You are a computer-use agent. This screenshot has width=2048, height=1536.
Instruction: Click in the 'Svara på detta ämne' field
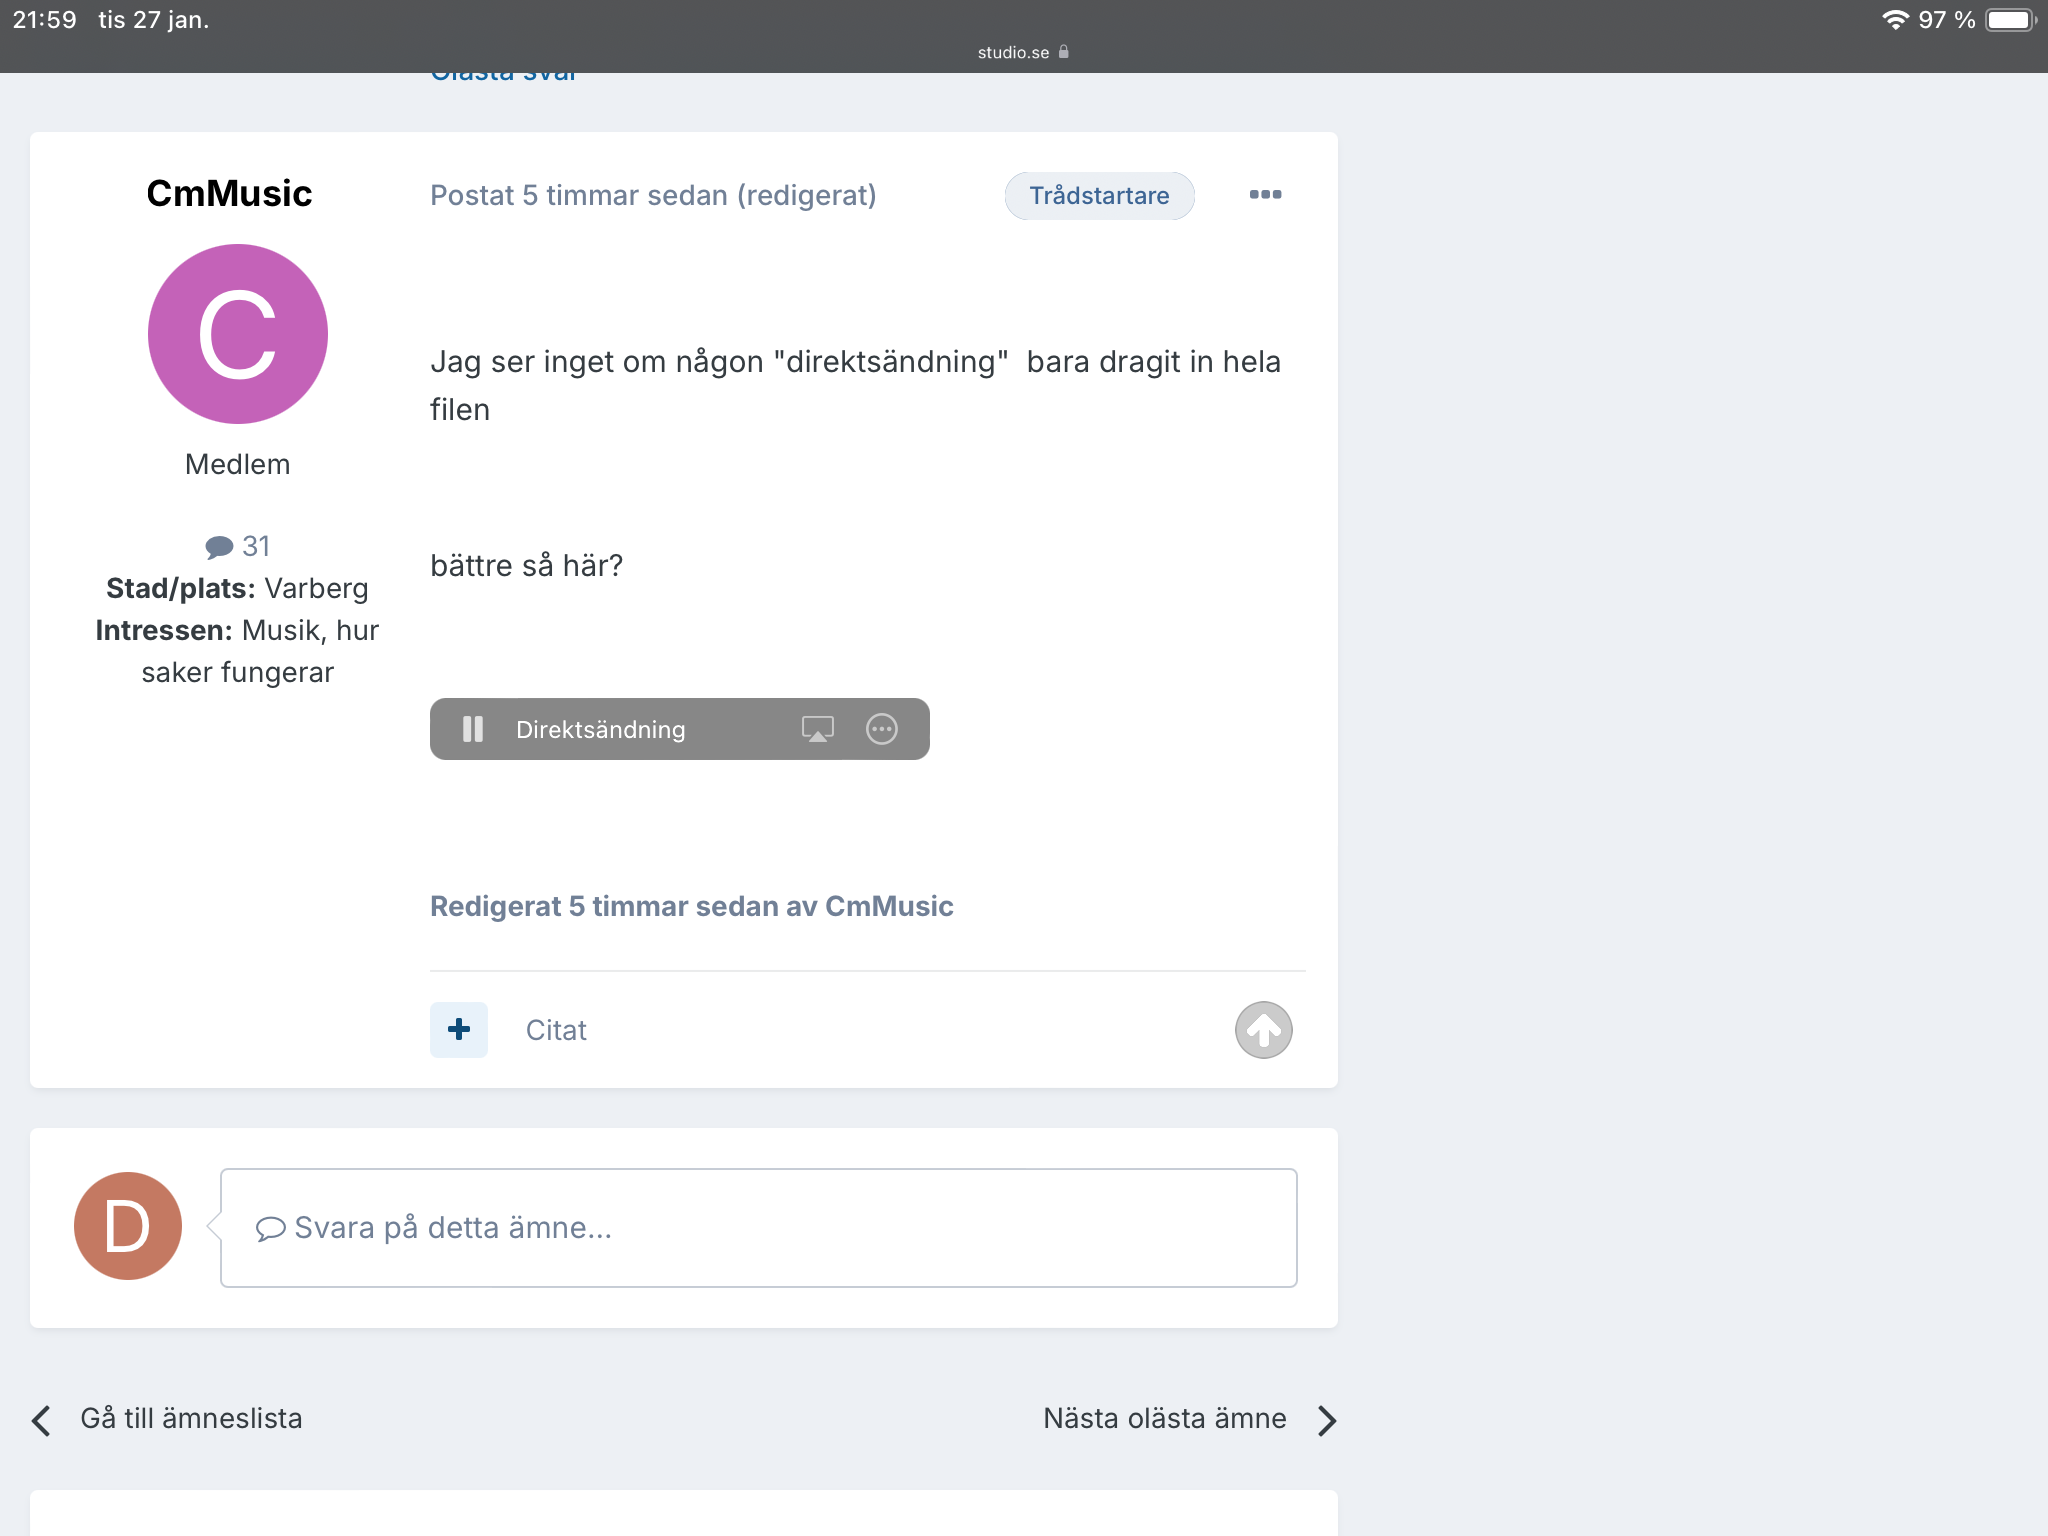[758, 1227]
